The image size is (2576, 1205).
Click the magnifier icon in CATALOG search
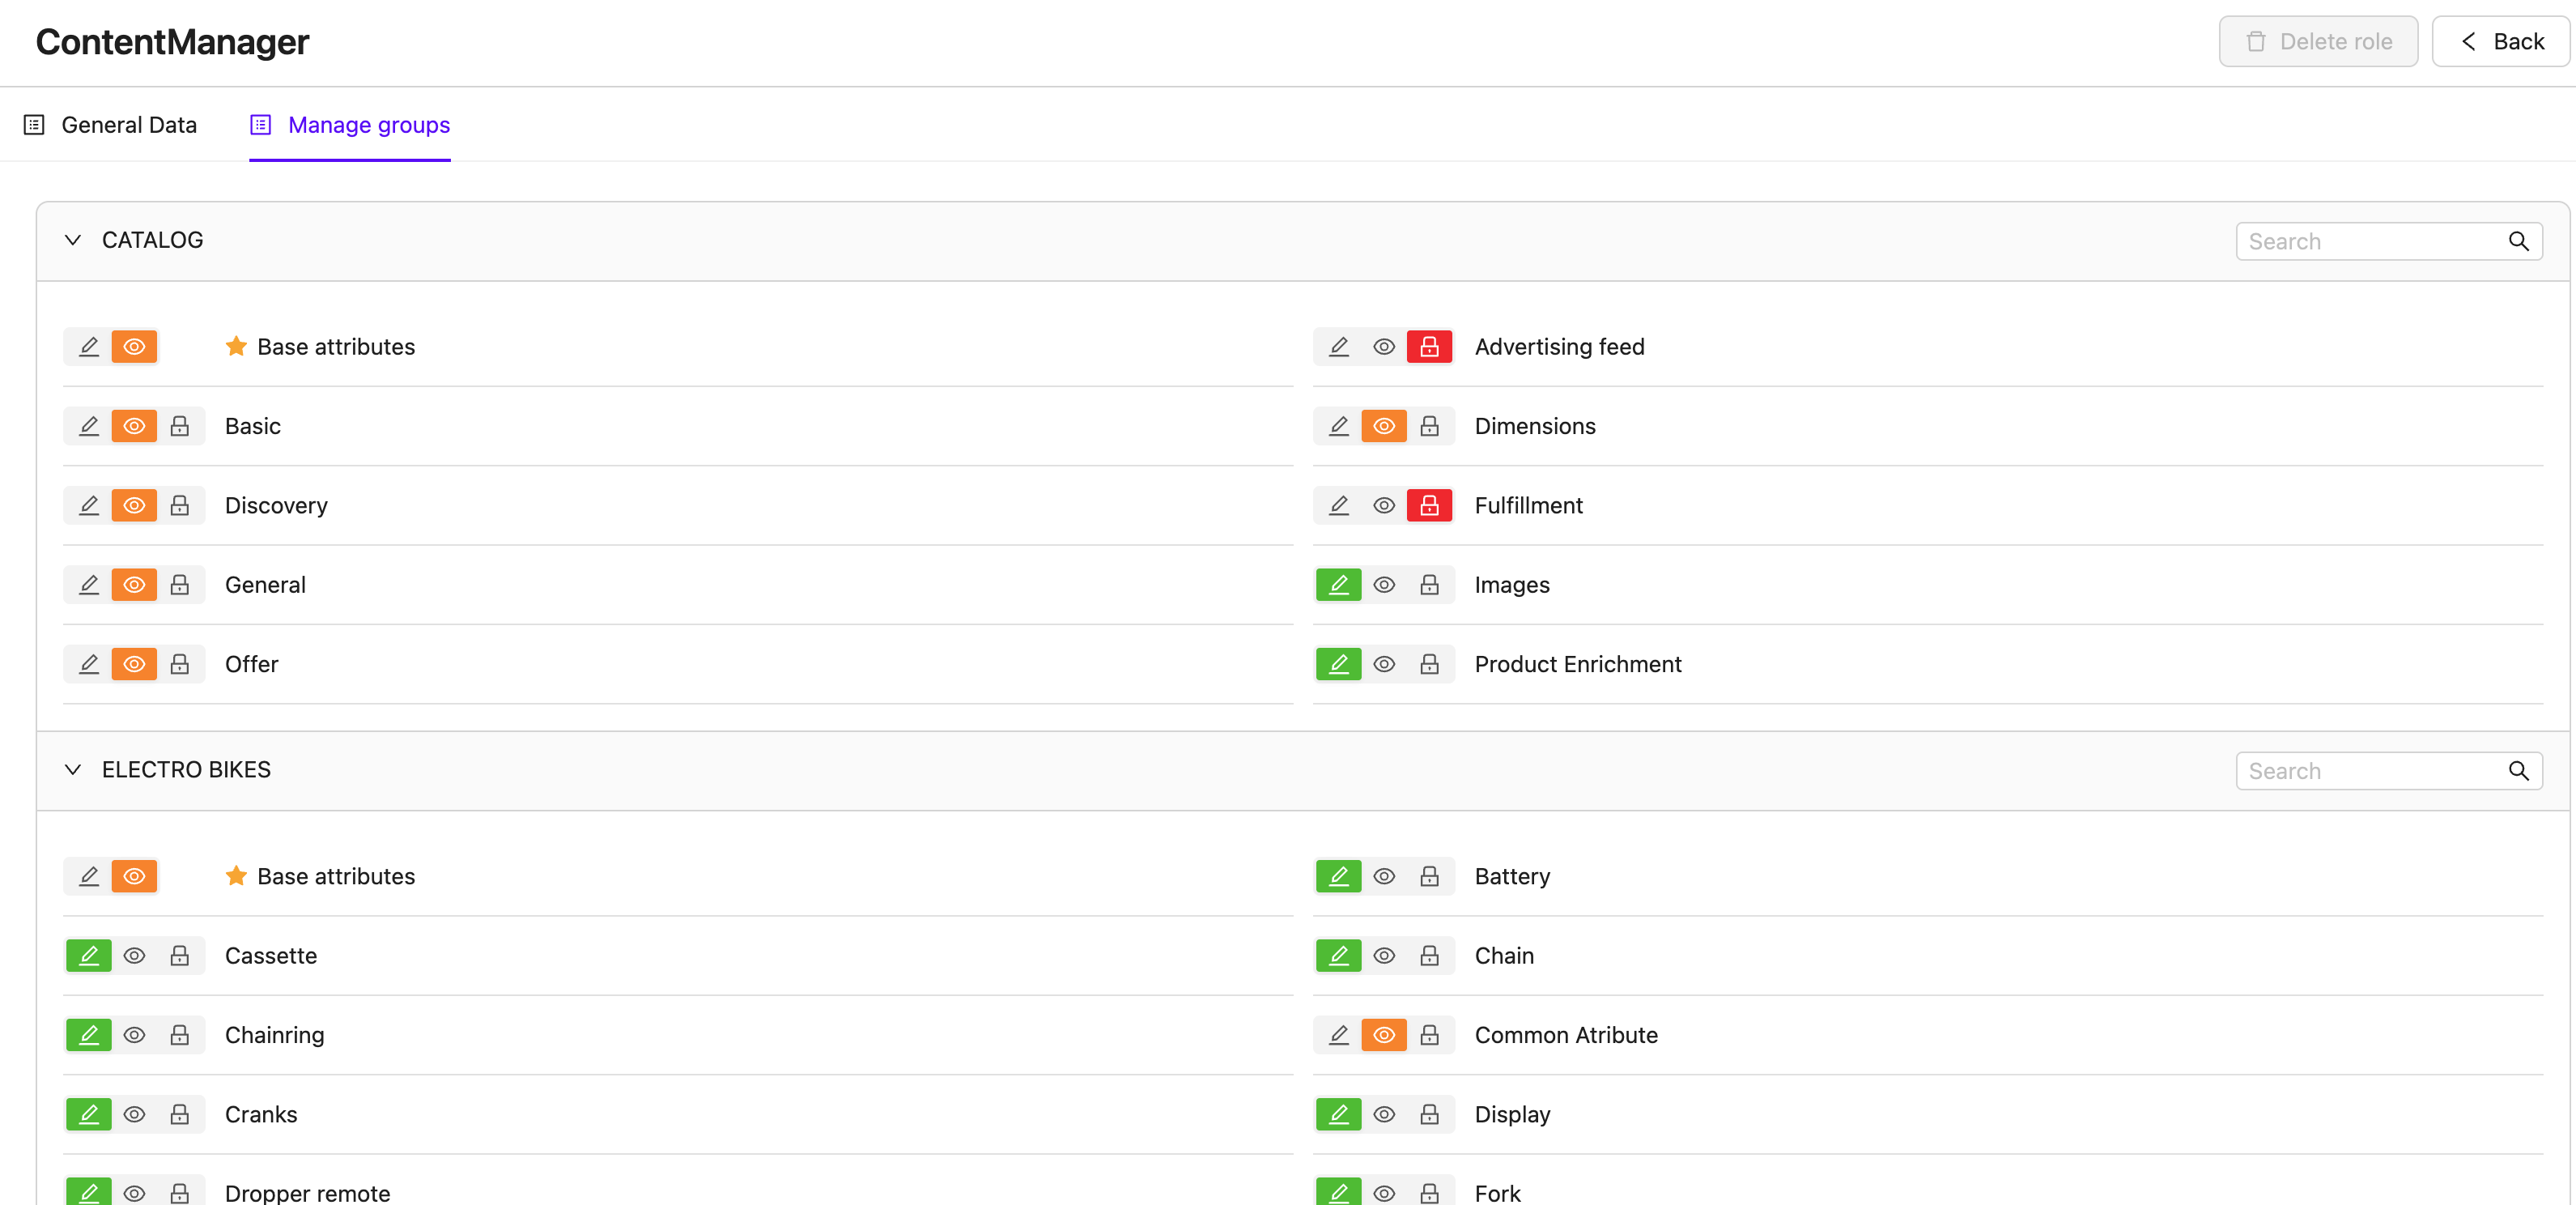[x=2518, y=241]
